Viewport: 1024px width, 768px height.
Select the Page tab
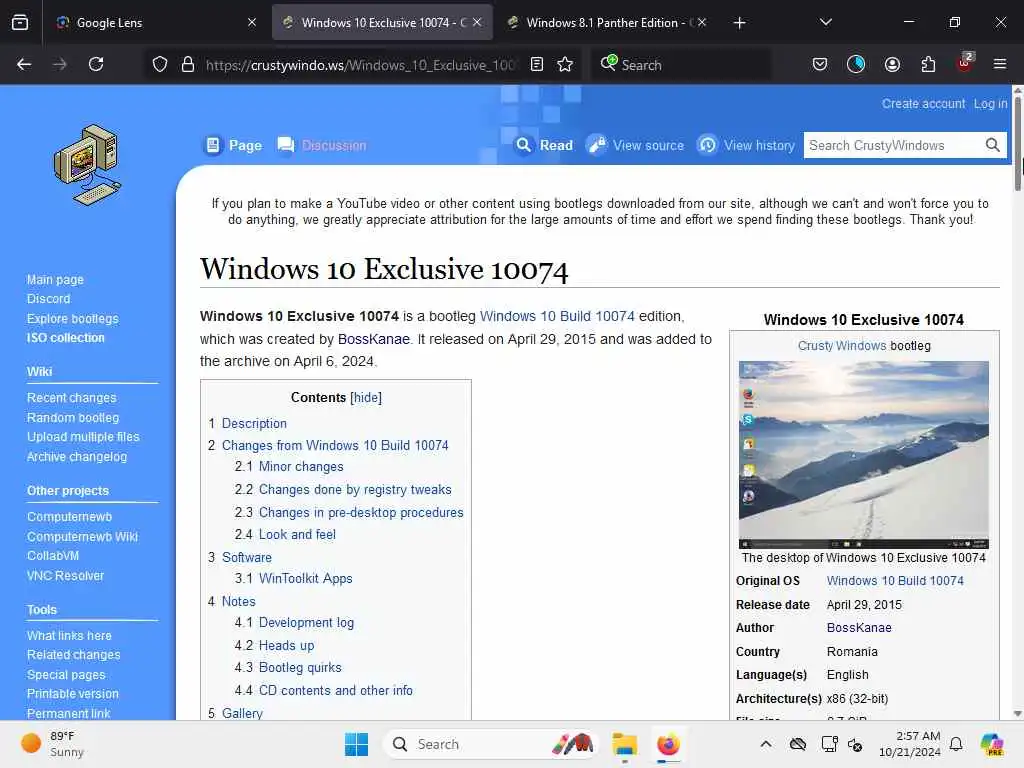pyautogui.click(x=234, y=145)
